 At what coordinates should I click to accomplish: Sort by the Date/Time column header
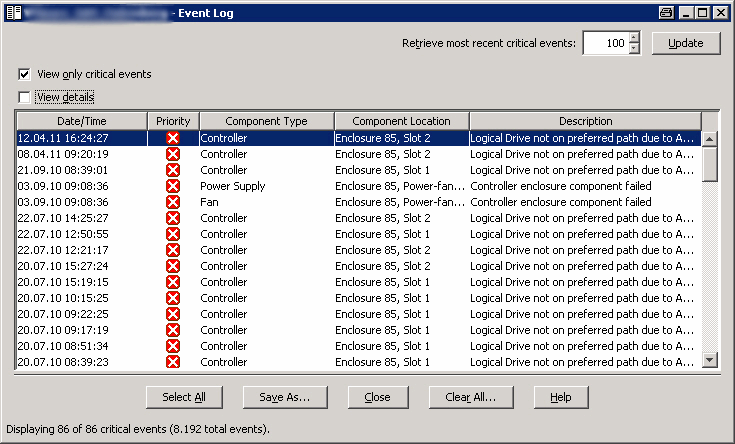point(82,121)
